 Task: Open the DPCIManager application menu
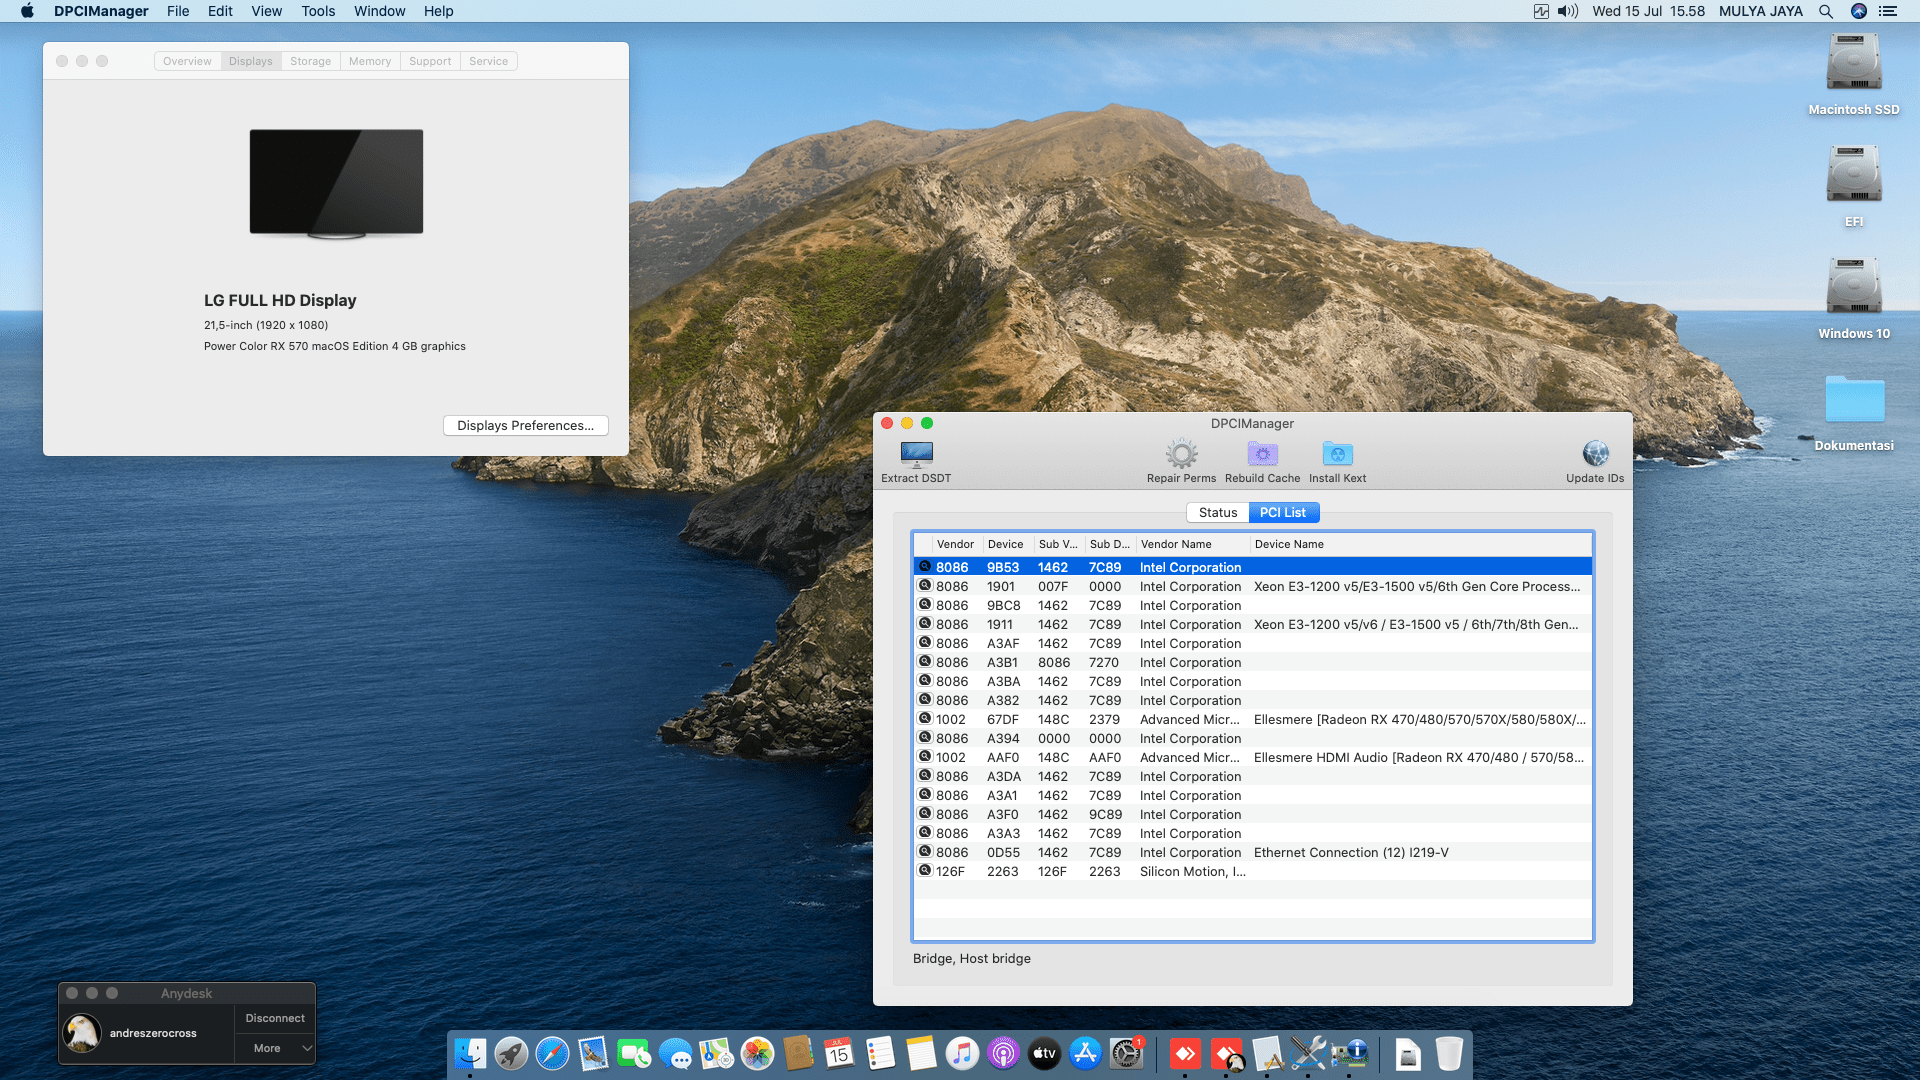coord(101,11)
